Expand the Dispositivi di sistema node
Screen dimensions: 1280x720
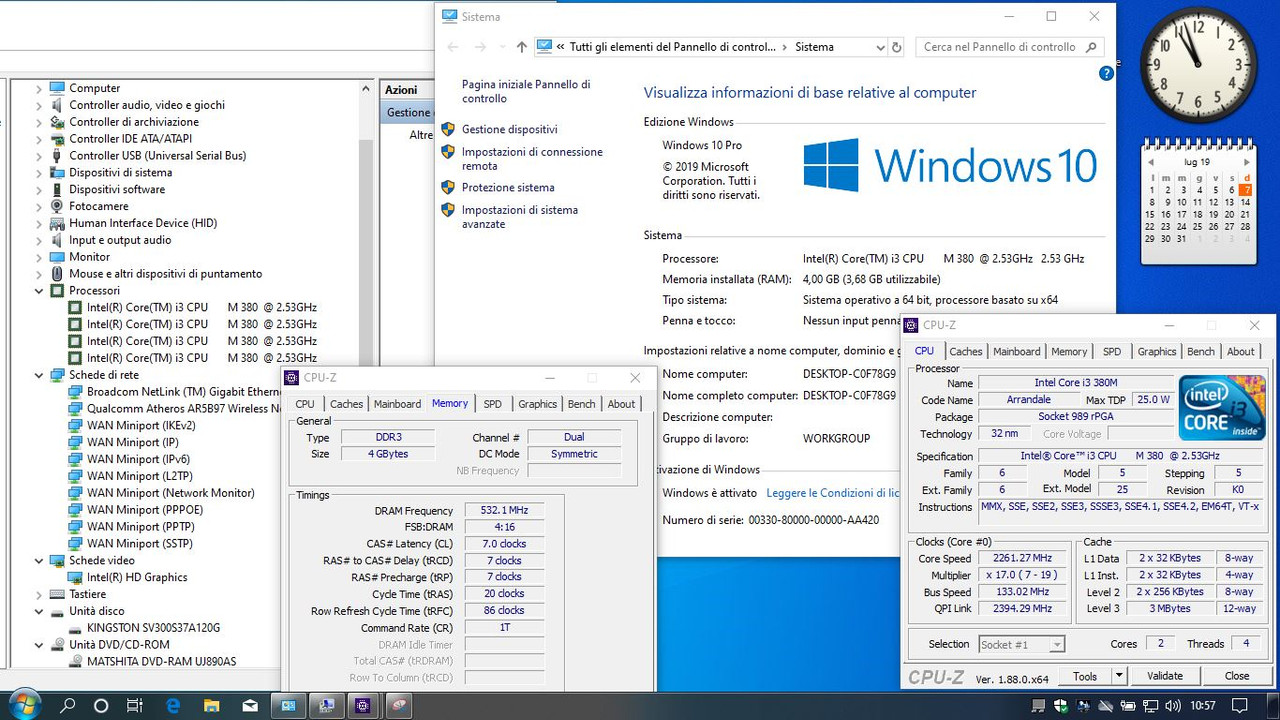(x=39, y=173)
